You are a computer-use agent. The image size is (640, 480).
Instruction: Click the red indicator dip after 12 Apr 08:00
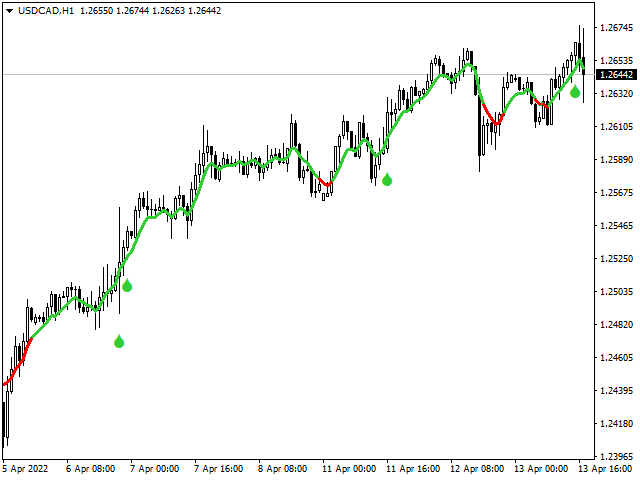point(493,116)
